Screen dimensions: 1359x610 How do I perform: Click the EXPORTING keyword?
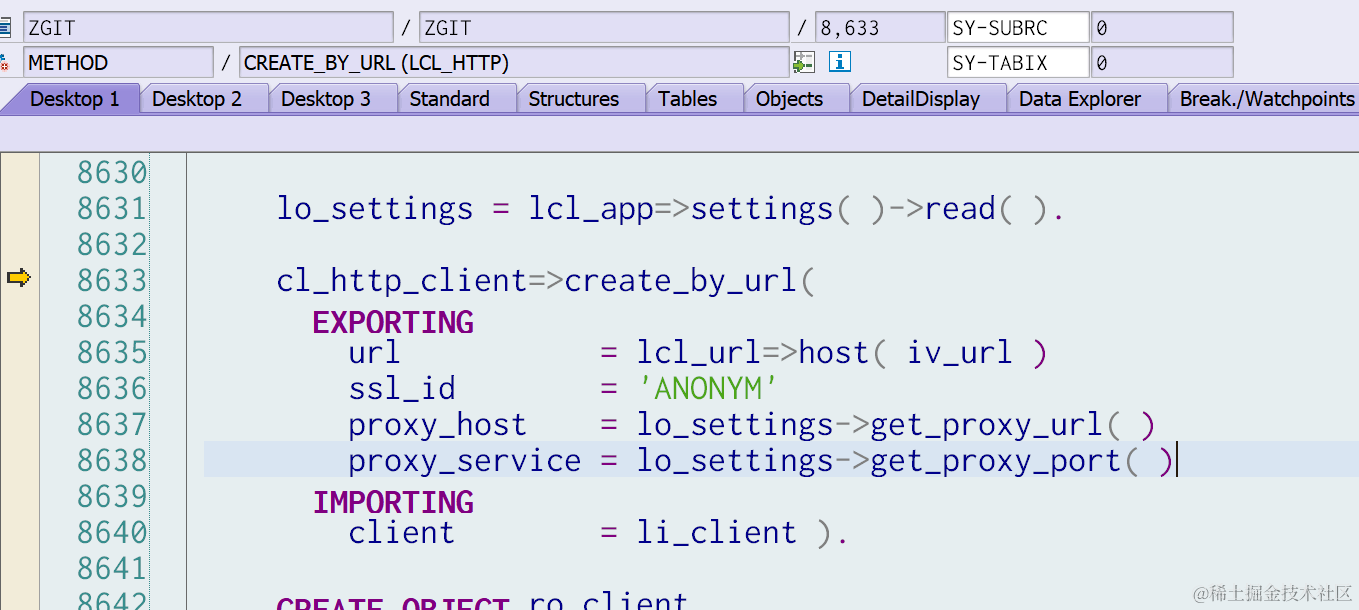tap(393, 323)
